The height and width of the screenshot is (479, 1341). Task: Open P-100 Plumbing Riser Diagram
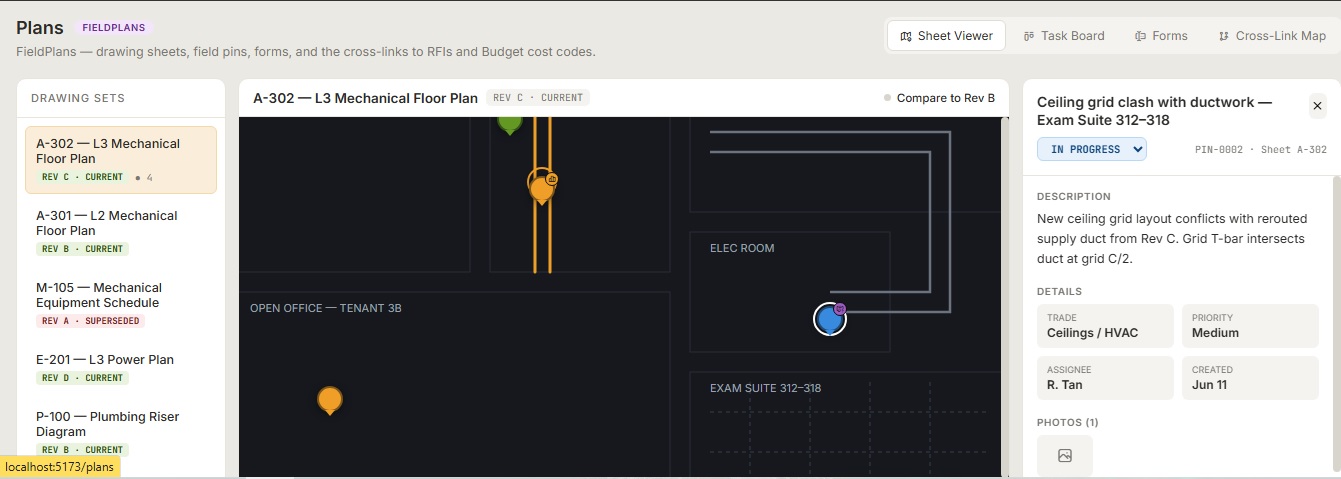[121, 432]
